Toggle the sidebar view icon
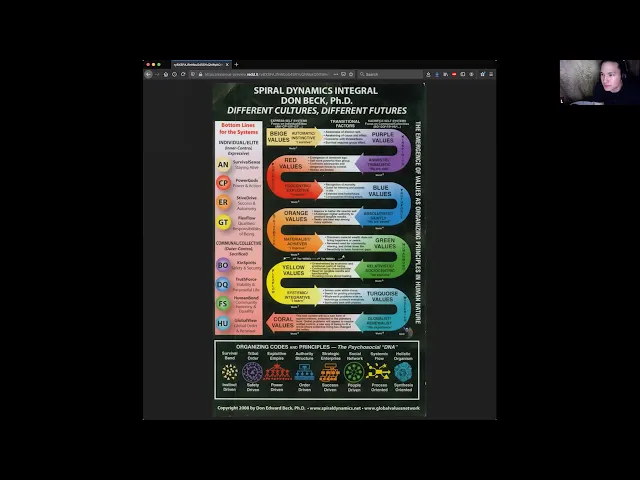Viewport: 640px width, 480px height. 462,74
